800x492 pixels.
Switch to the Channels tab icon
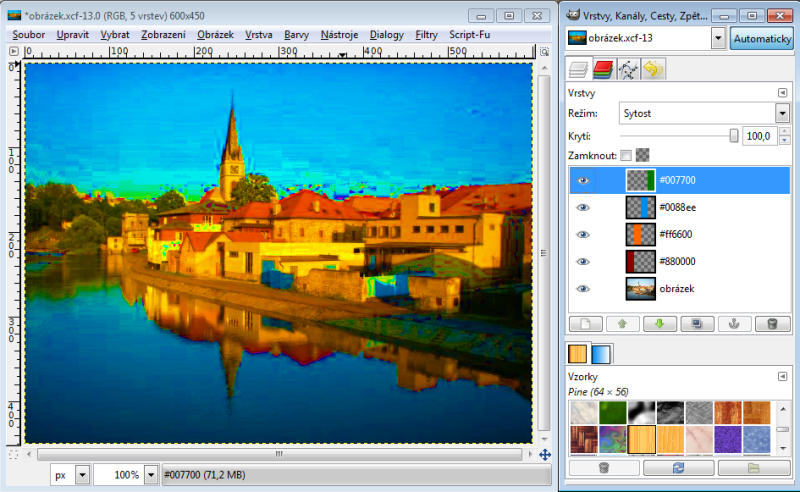click(603, 69)
